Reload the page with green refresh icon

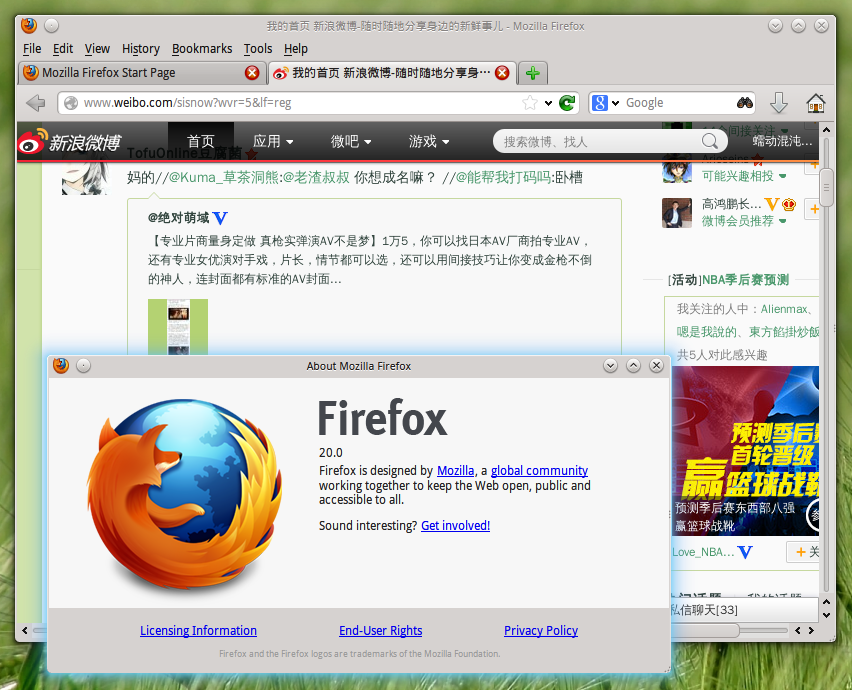[x=567, y=103]
